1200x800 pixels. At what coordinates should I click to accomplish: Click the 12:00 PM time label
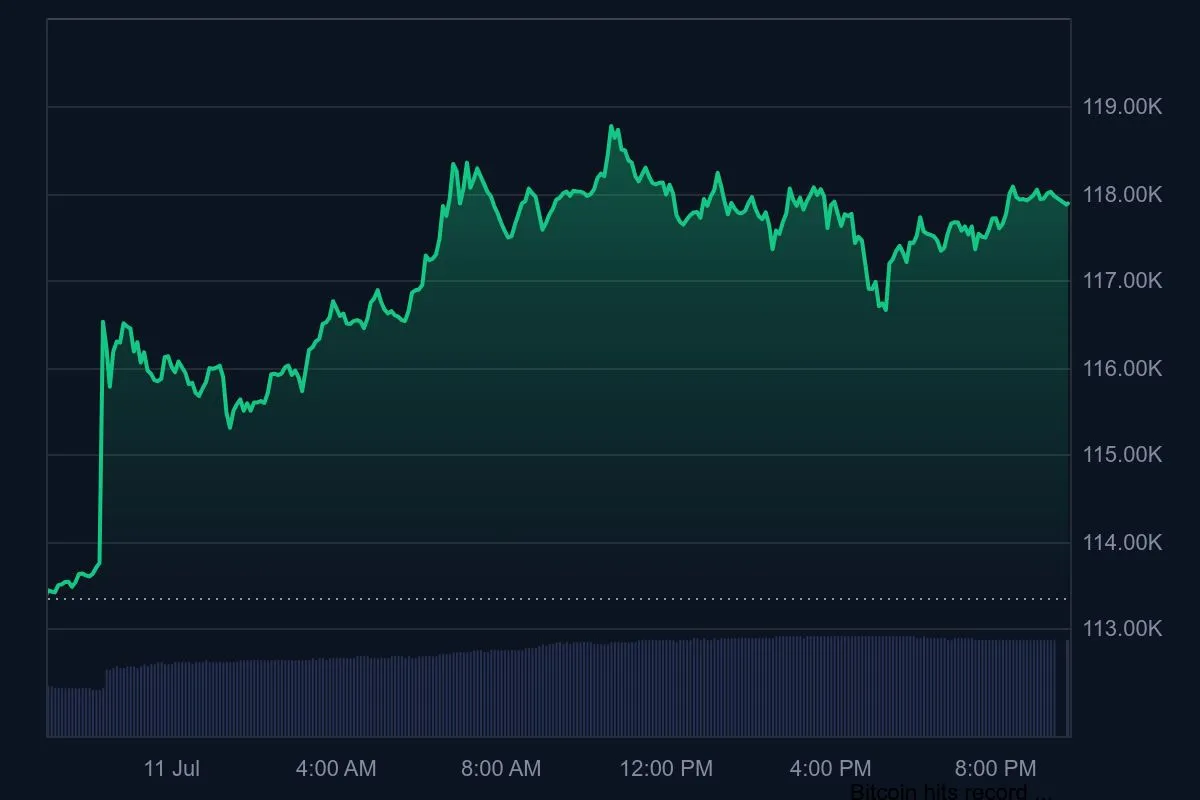click(665, 768)
